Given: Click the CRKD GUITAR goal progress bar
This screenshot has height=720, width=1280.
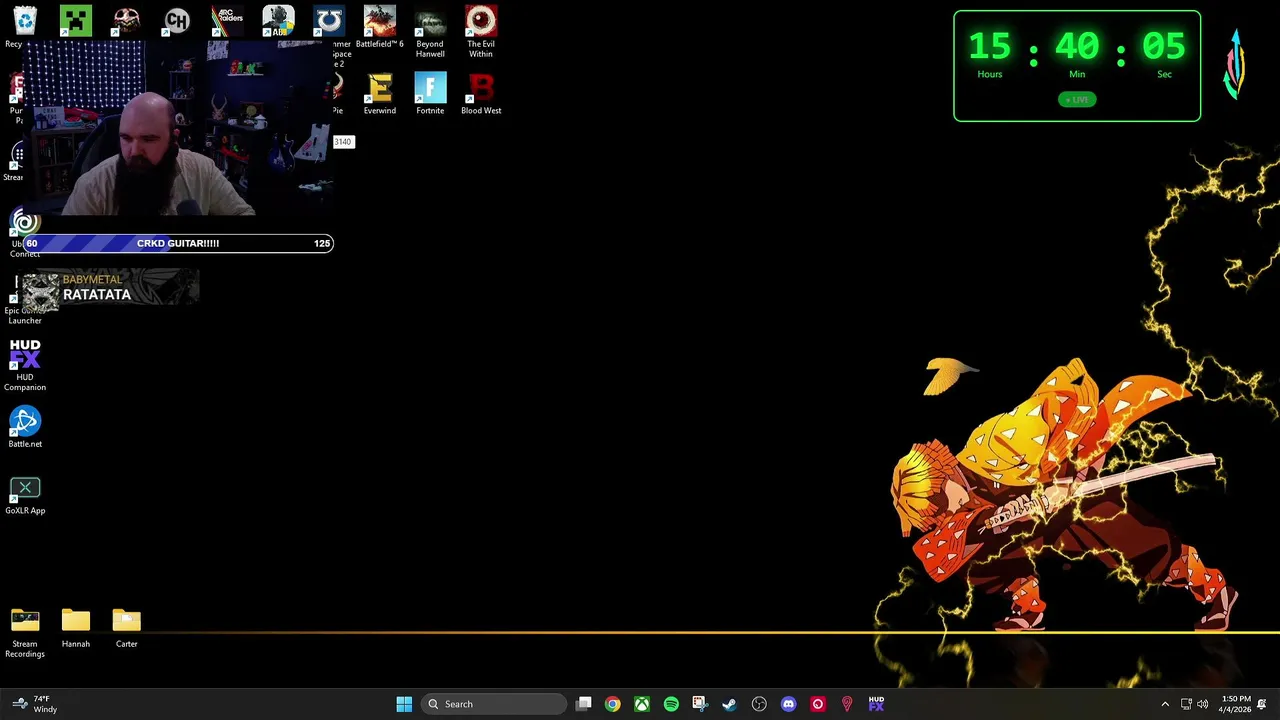Looking at the screenshot, I should tap(178, 243).
